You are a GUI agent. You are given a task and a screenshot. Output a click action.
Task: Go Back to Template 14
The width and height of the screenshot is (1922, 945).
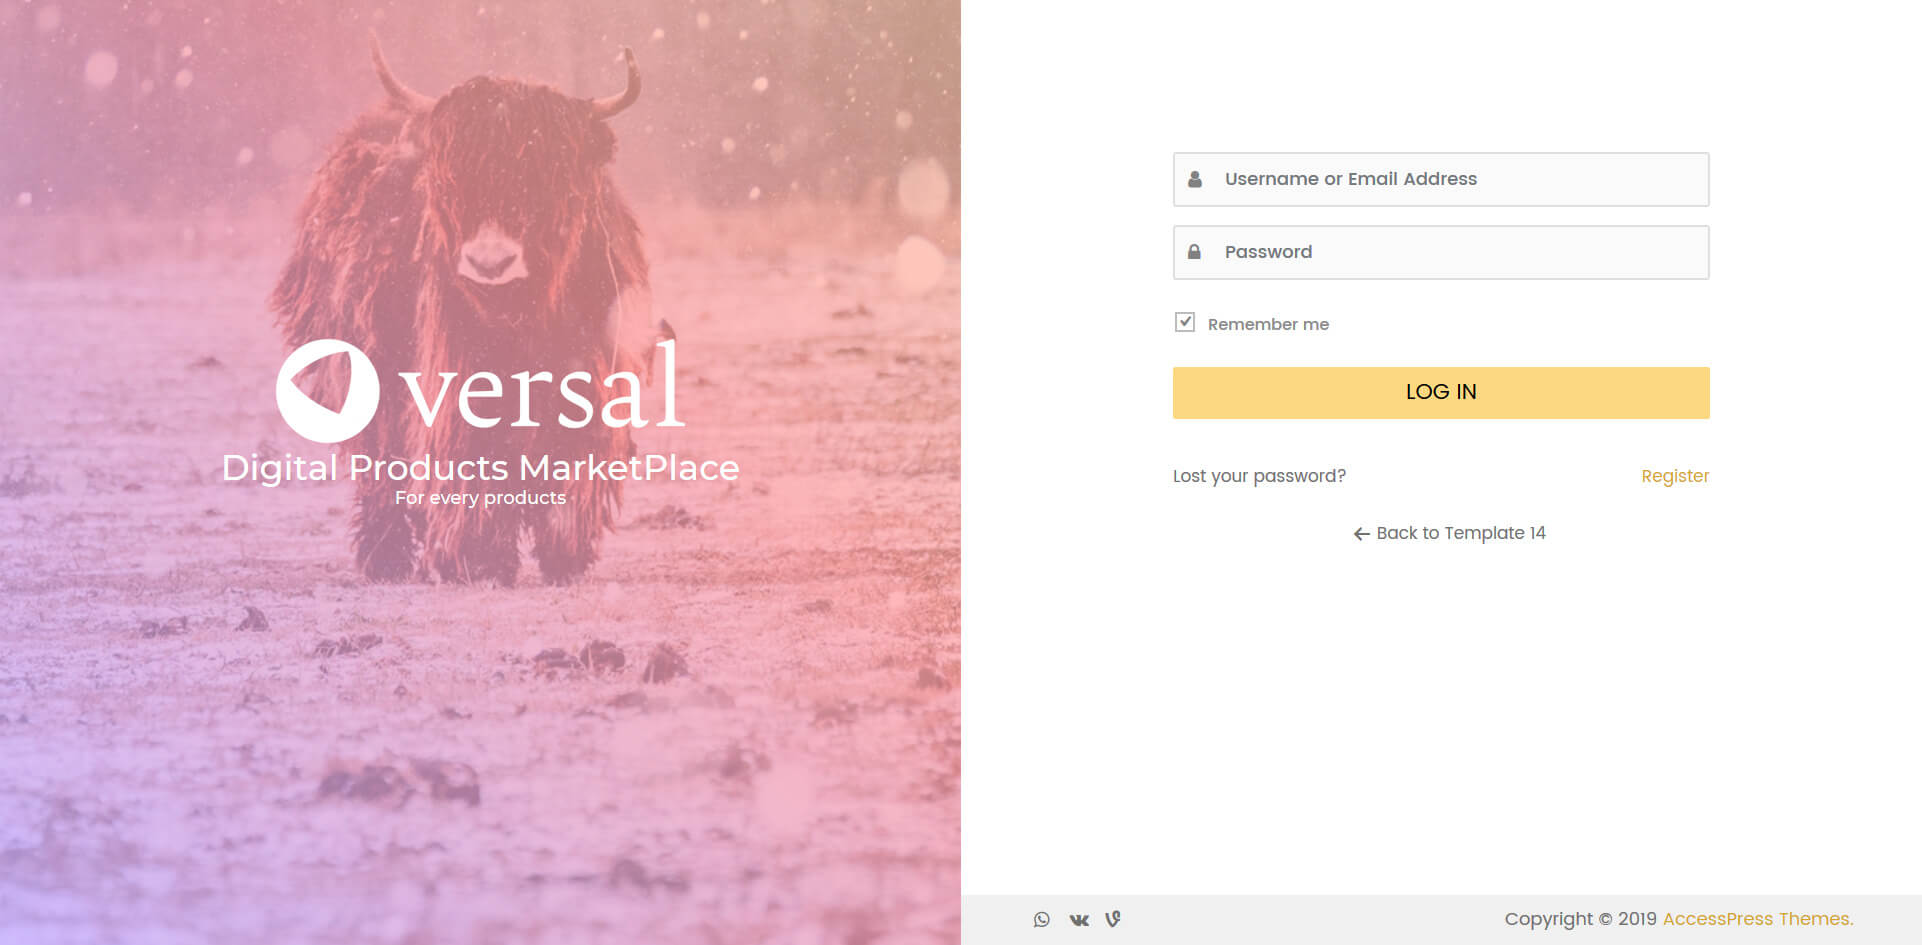1449,533
